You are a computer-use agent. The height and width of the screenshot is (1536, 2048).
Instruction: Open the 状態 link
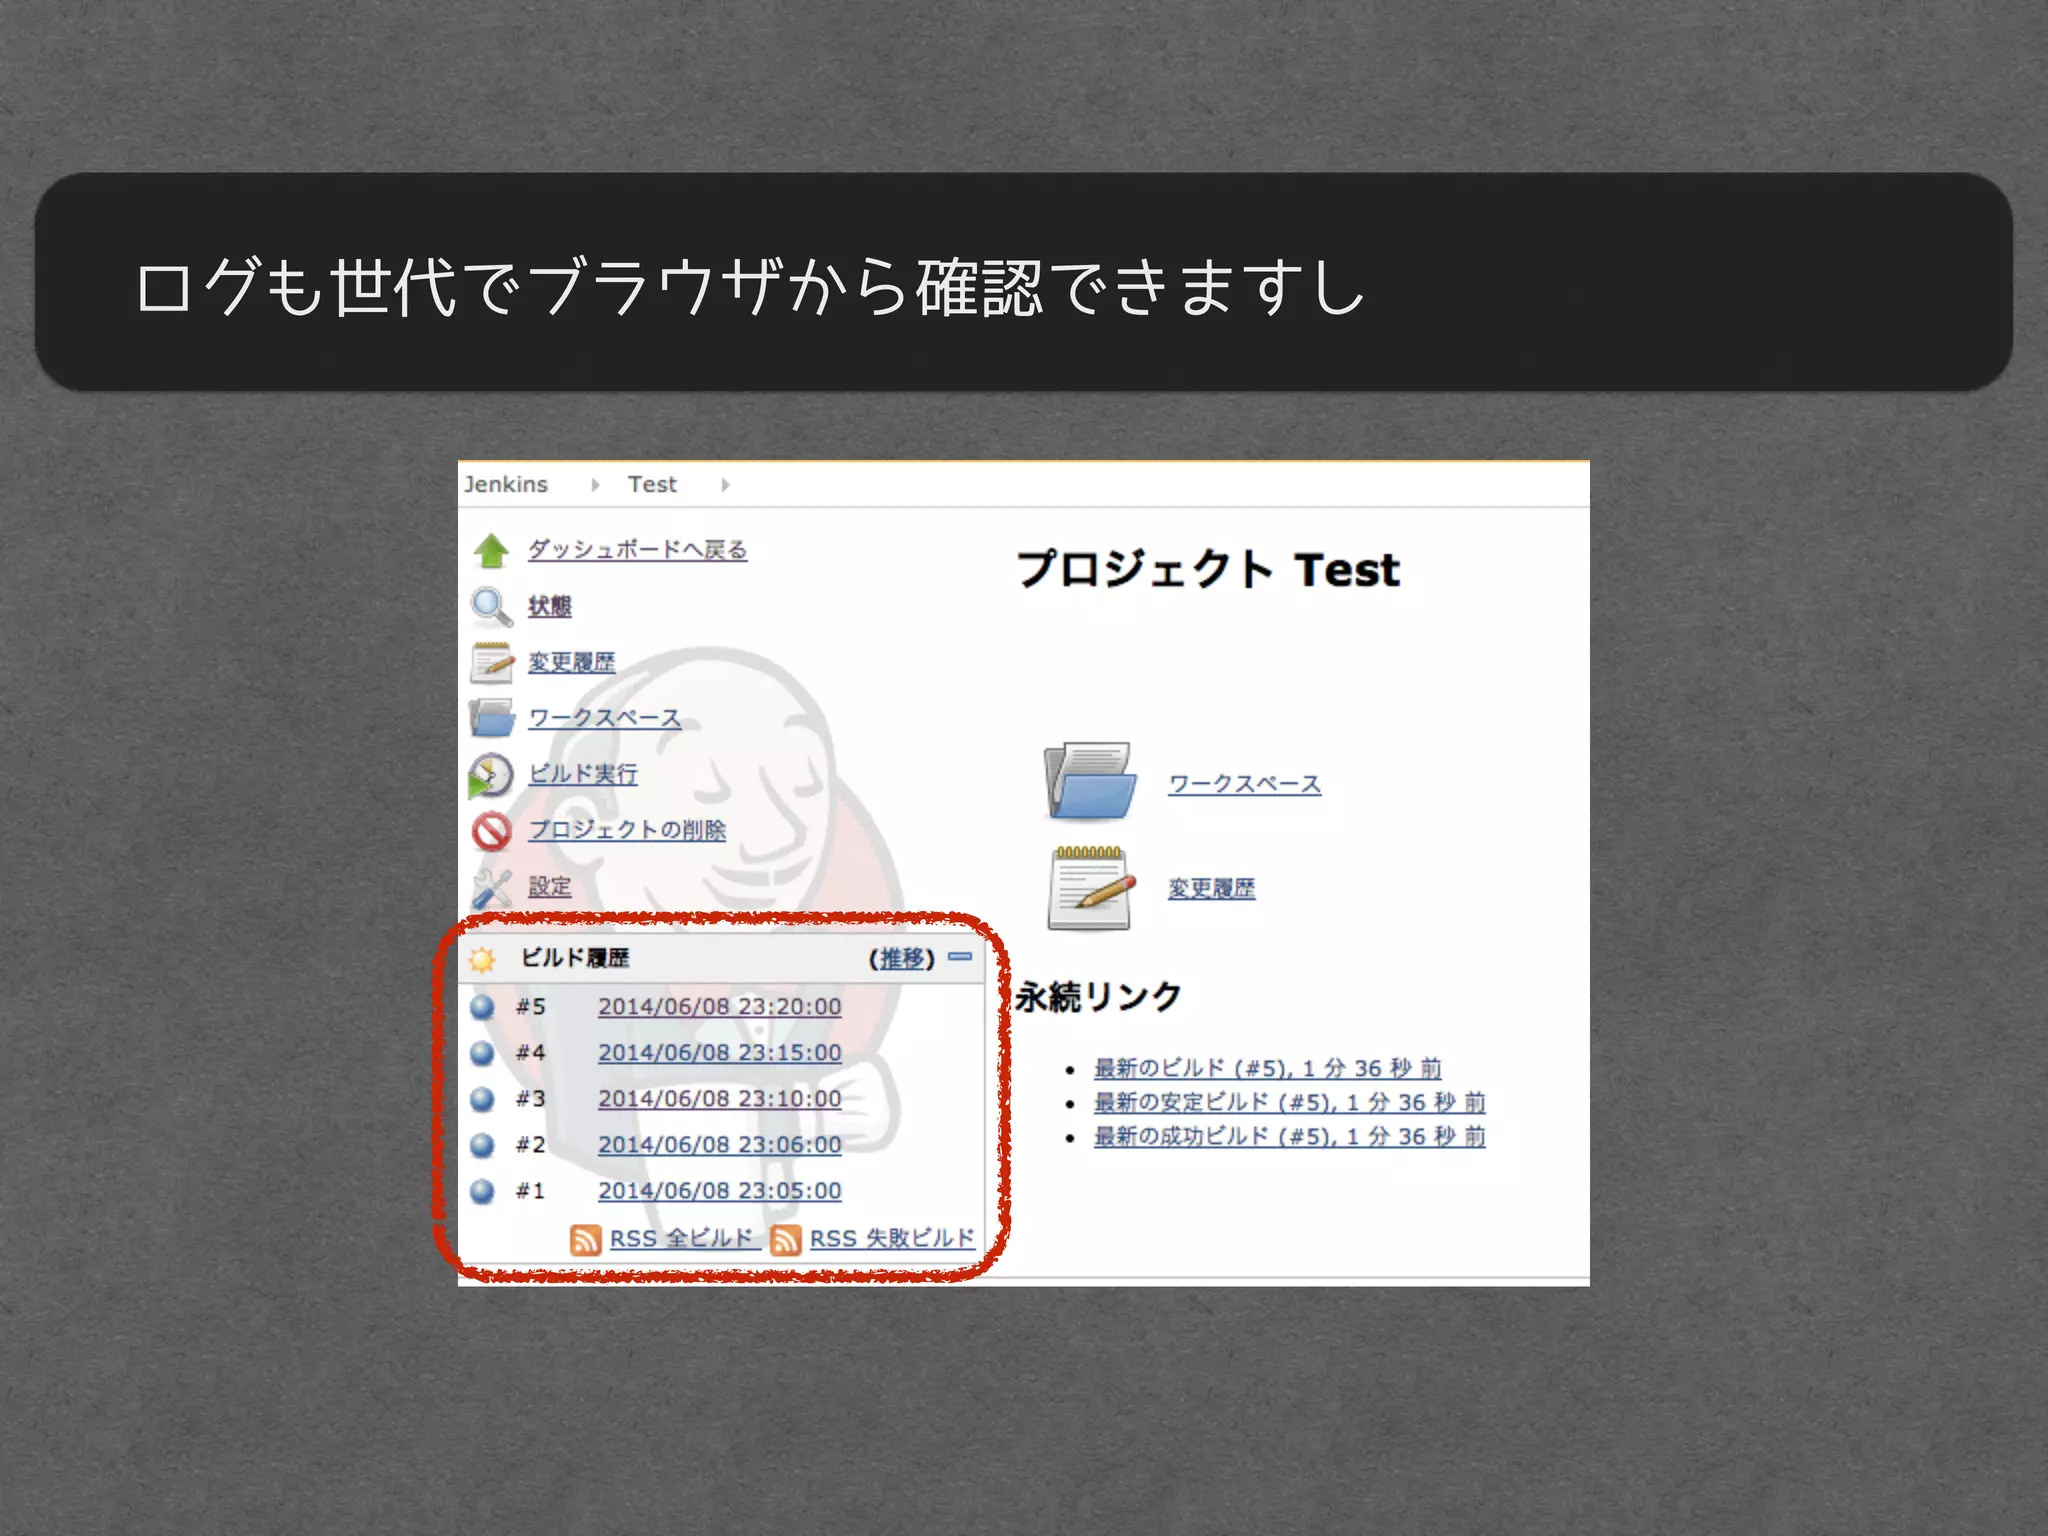tap(550, 606)
